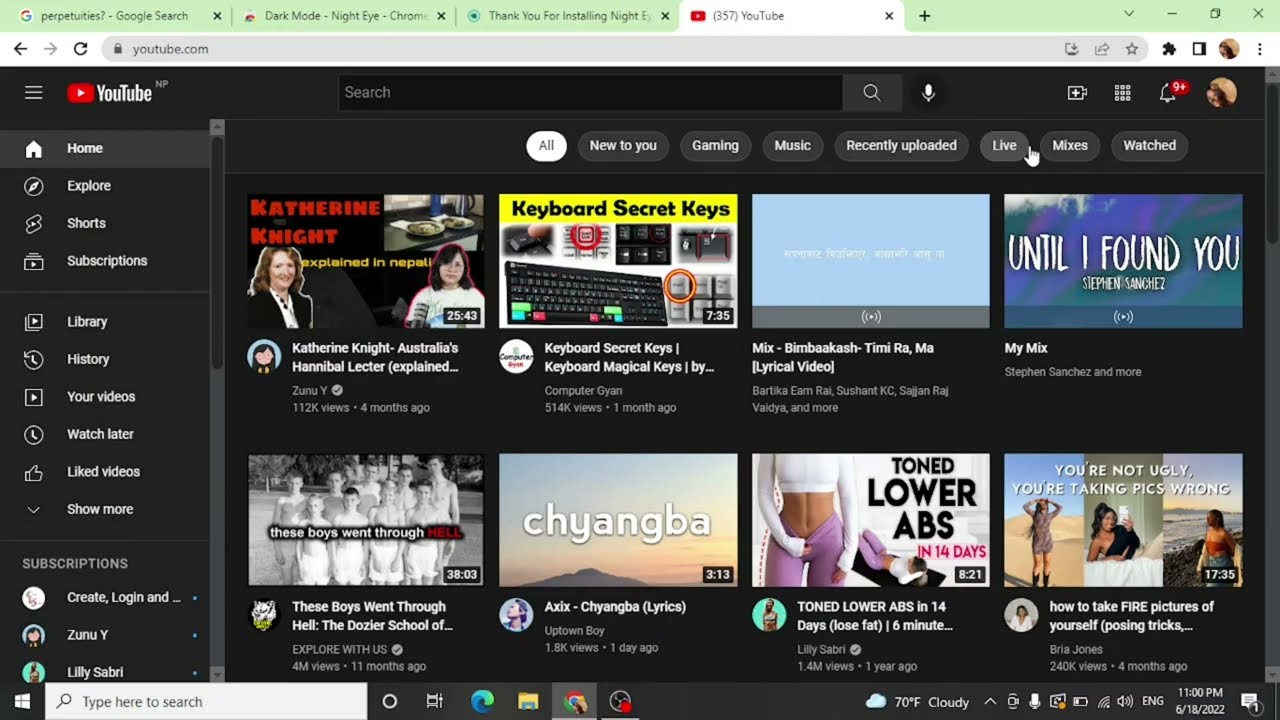Screen dimensions: 1280x720
Task: Select the Live filter chip
Action: click(x=1004, y=146)
